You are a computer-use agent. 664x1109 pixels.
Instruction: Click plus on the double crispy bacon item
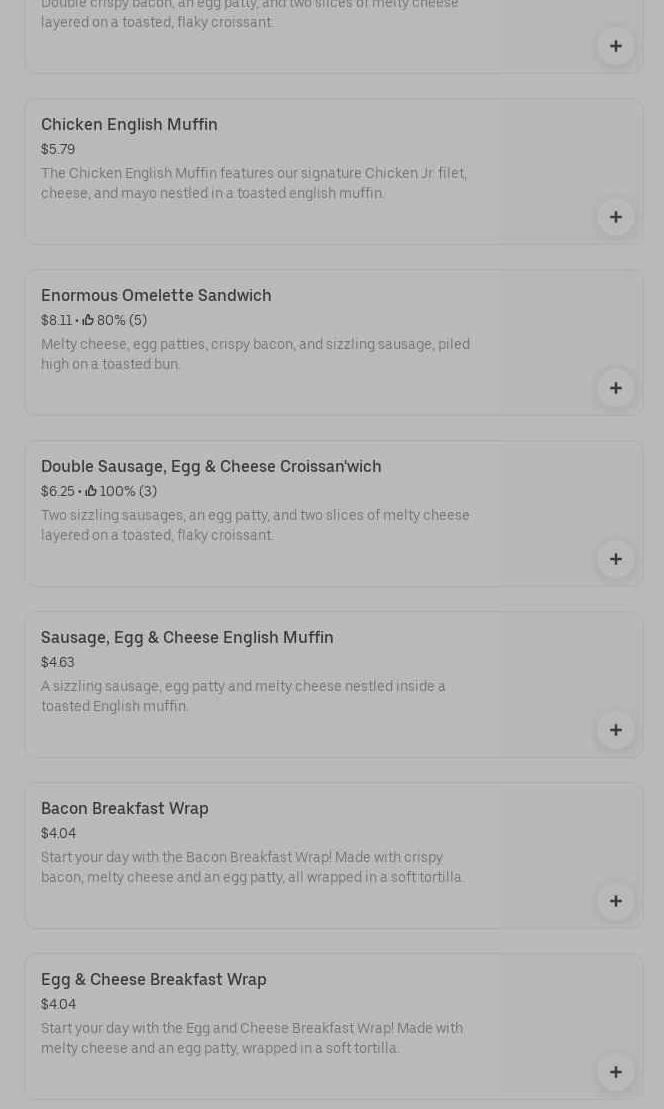(615, 46)
